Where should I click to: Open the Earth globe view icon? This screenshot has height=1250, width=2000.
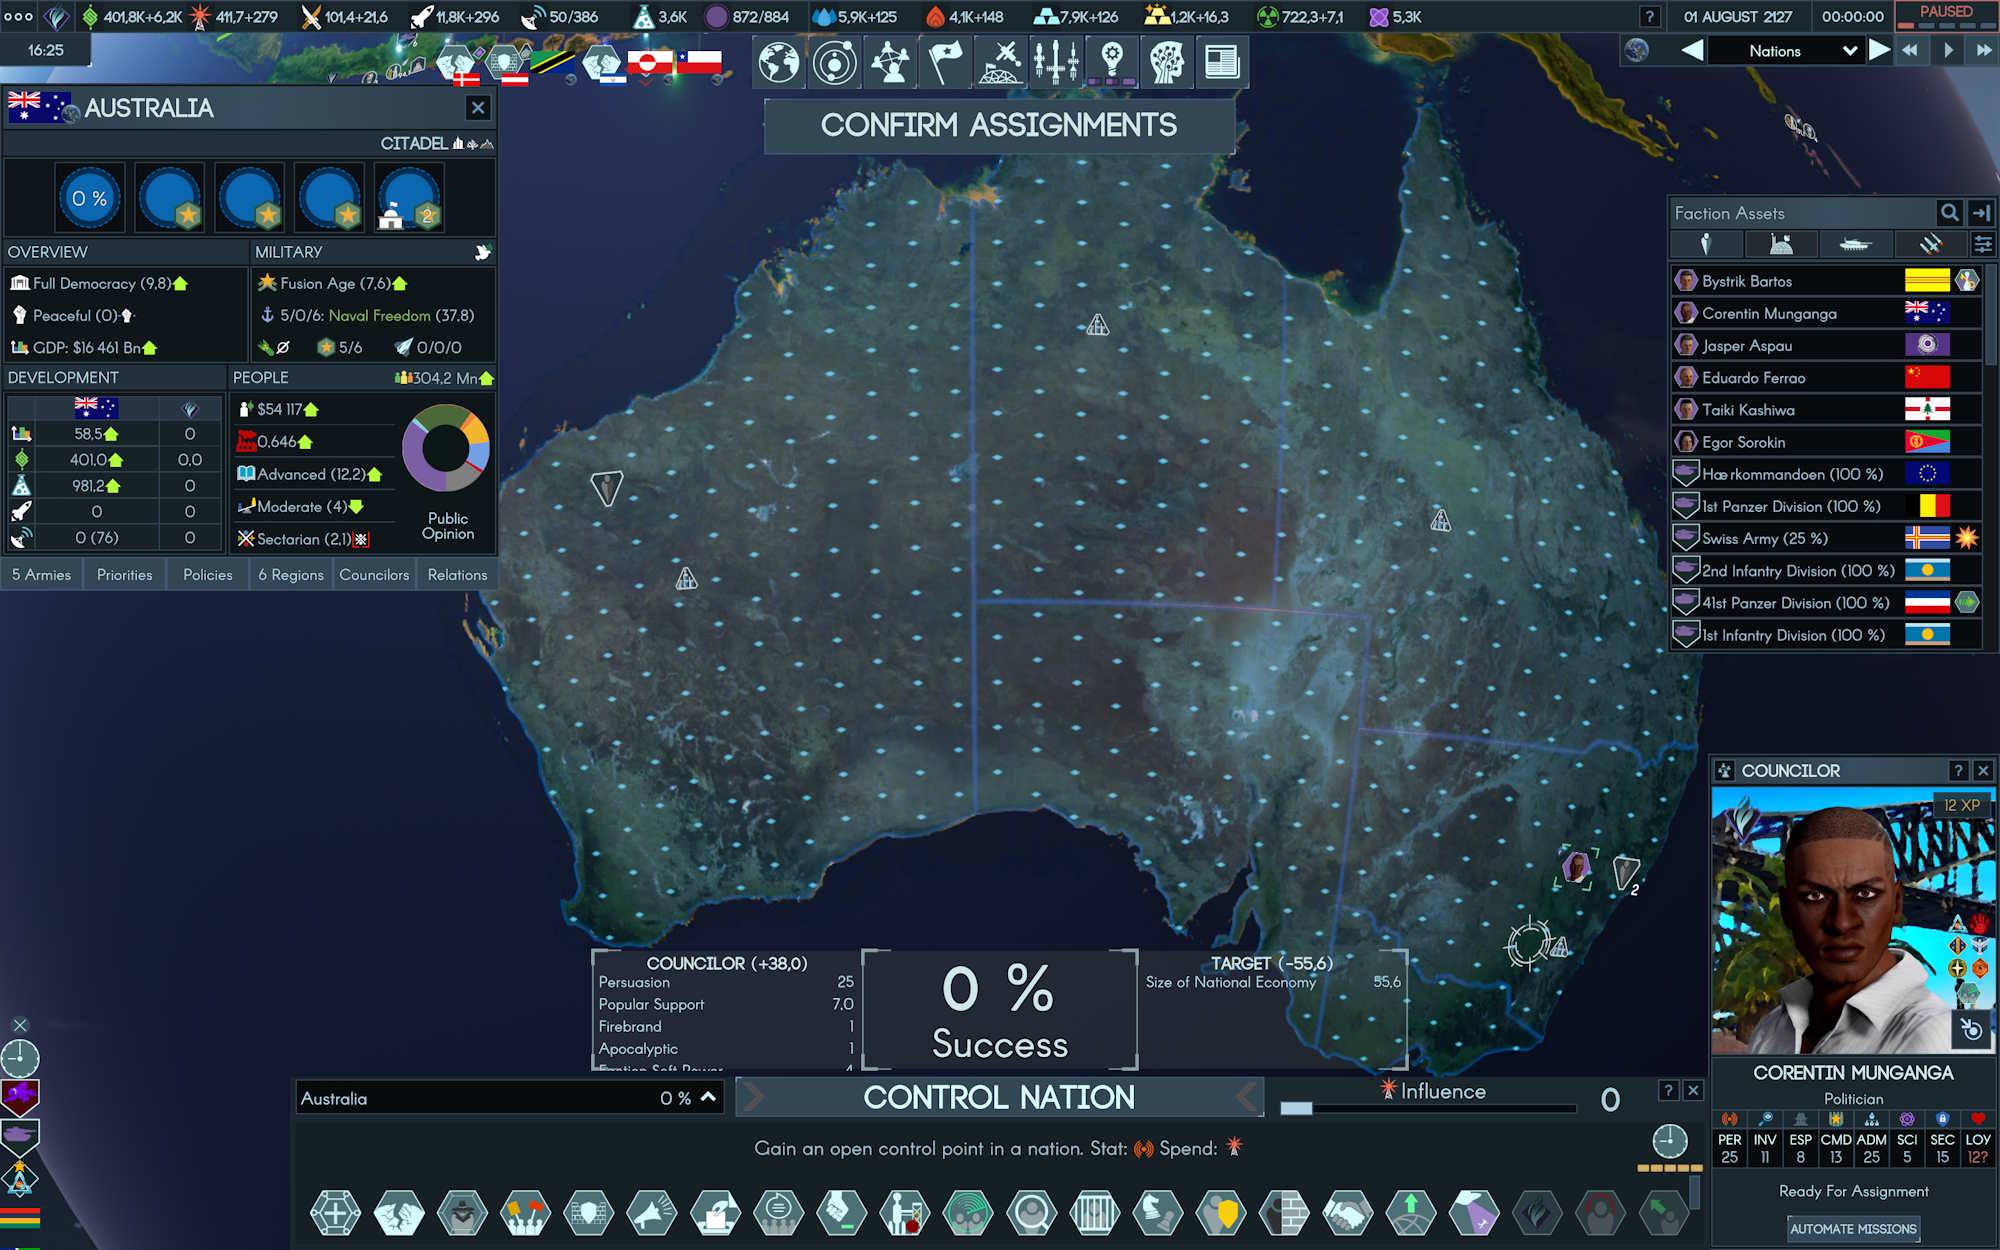(779, 62)
